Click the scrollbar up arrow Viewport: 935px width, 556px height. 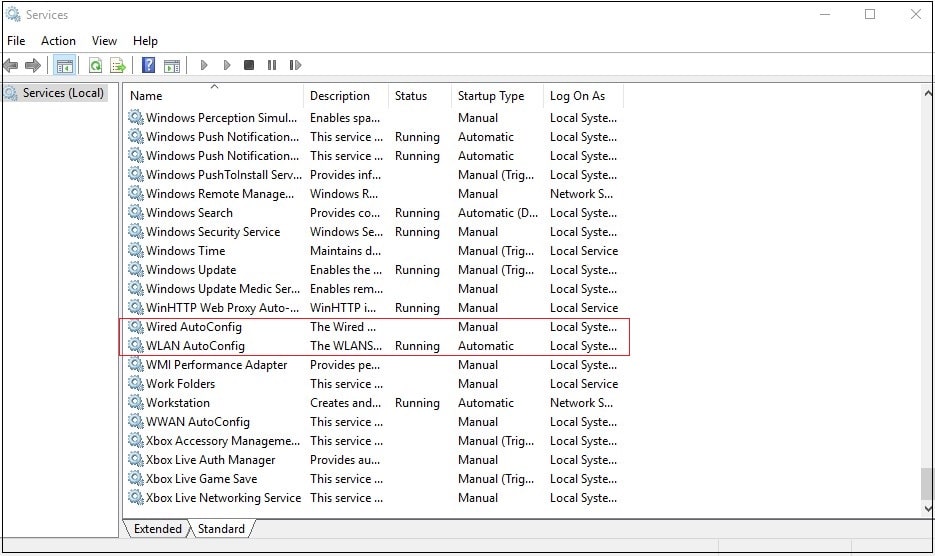pos(927,93)
